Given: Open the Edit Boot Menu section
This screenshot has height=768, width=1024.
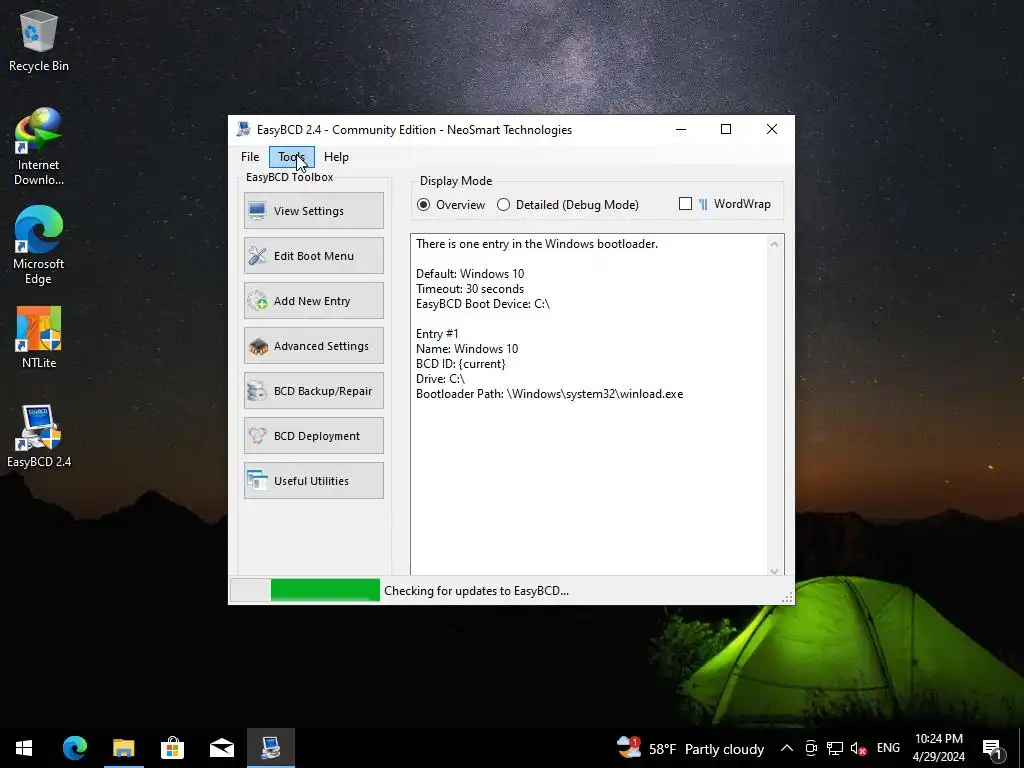Looking at the screenshot, I should (313, 255).
